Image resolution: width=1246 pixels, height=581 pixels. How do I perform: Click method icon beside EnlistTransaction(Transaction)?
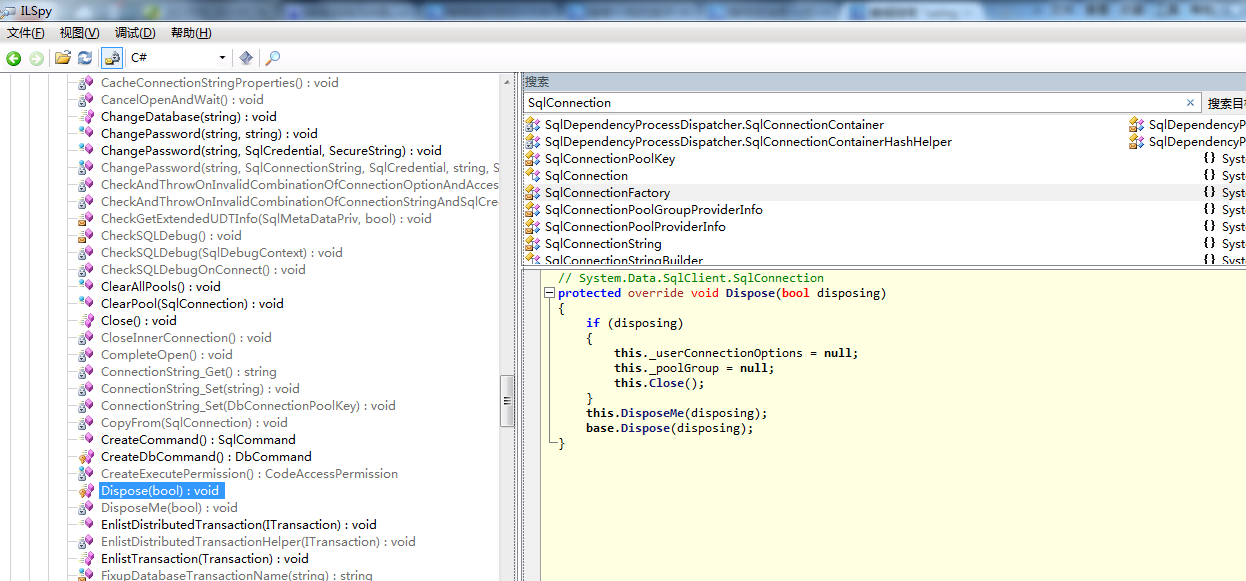87,559
